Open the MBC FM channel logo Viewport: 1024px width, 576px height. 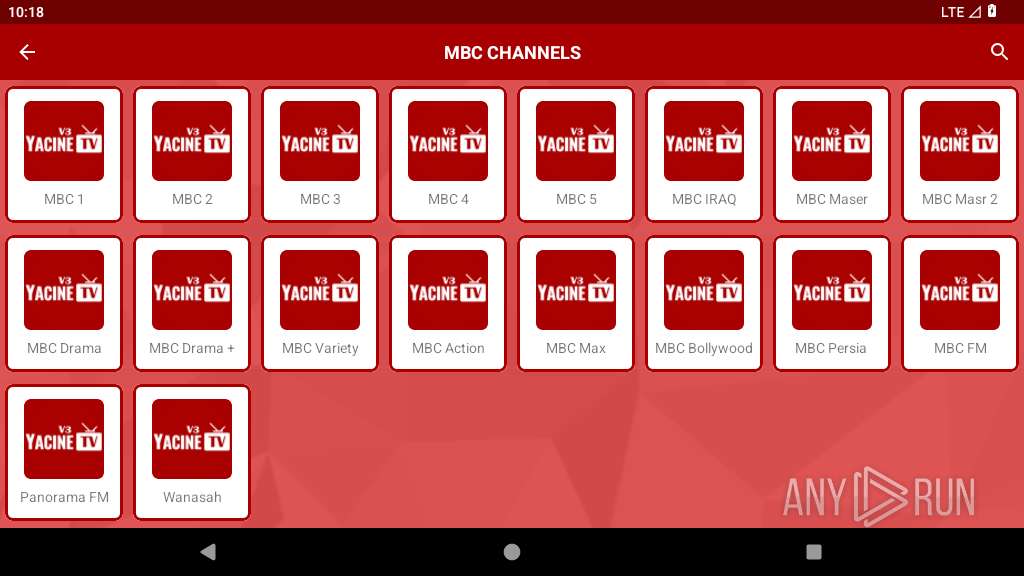coord(960,290)
